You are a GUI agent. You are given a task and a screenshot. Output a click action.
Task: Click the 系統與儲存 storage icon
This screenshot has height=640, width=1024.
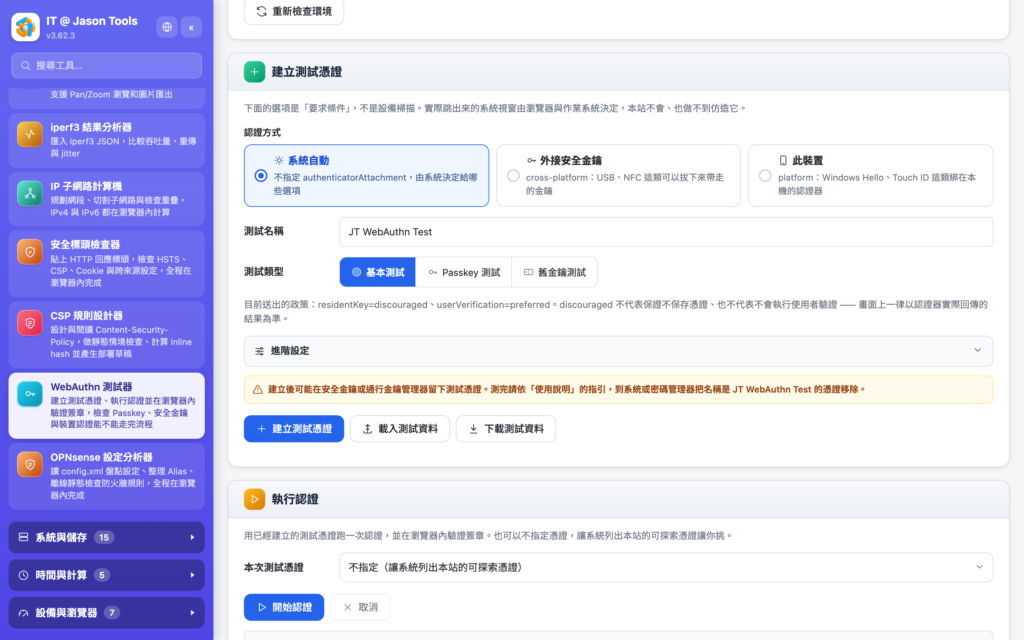click(24, 537)
